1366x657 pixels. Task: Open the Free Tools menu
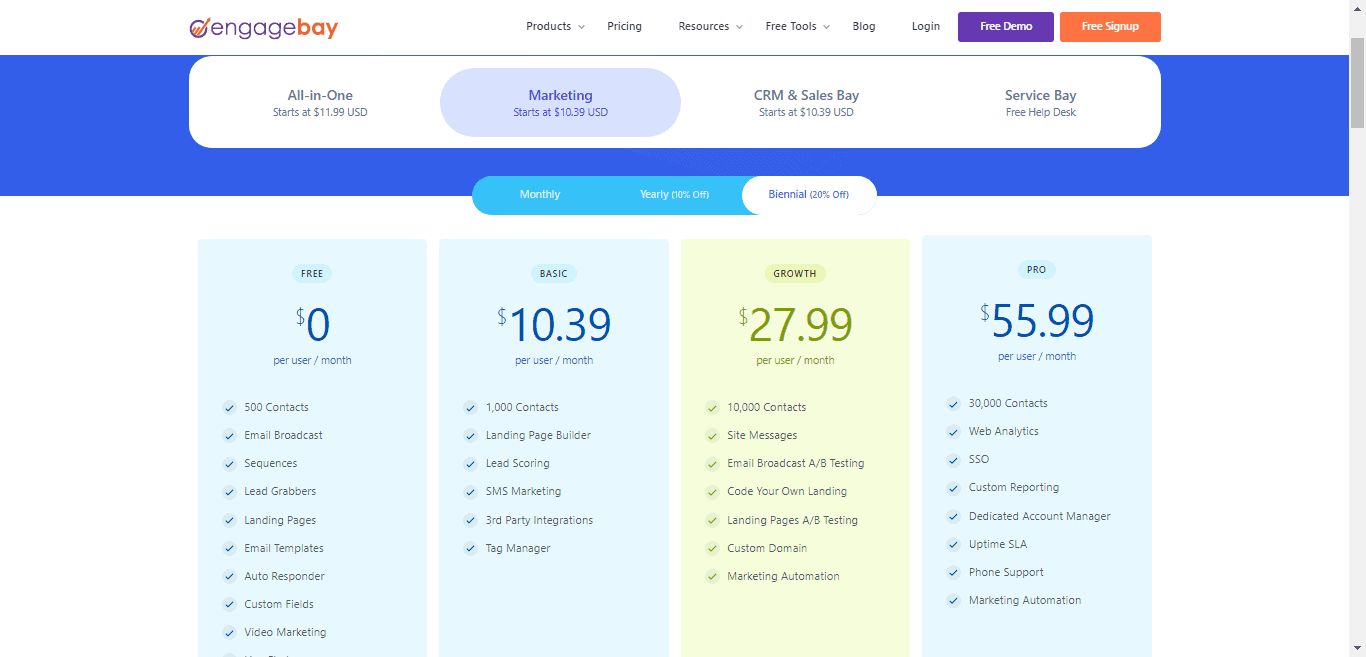[x=791, y=26]
